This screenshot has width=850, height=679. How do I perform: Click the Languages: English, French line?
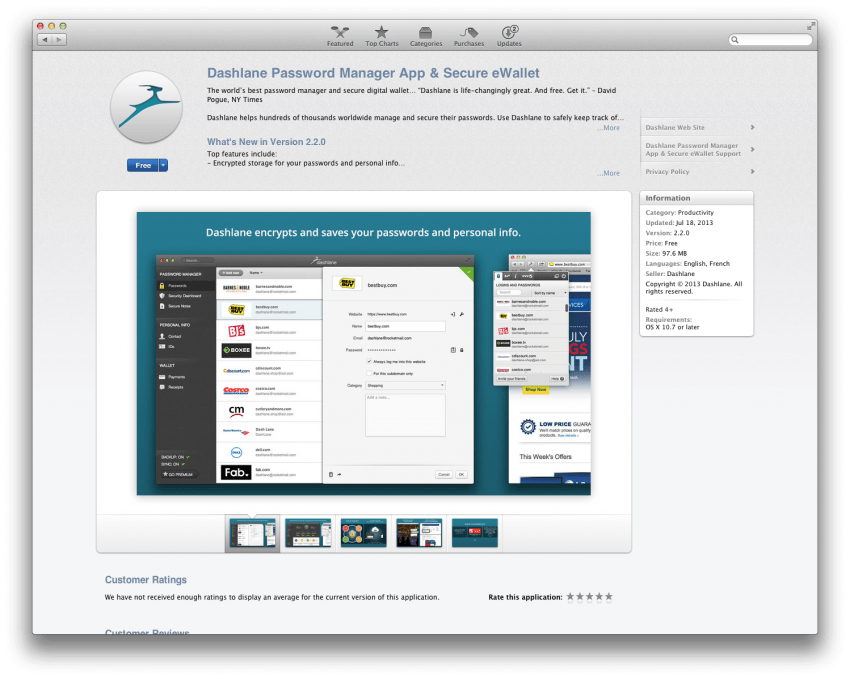[687, 264]
